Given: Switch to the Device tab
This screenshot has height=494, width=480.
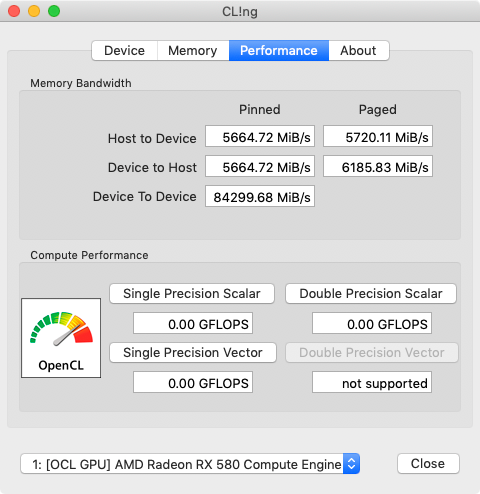Looking at the screenshot, I should pos(125,51).
